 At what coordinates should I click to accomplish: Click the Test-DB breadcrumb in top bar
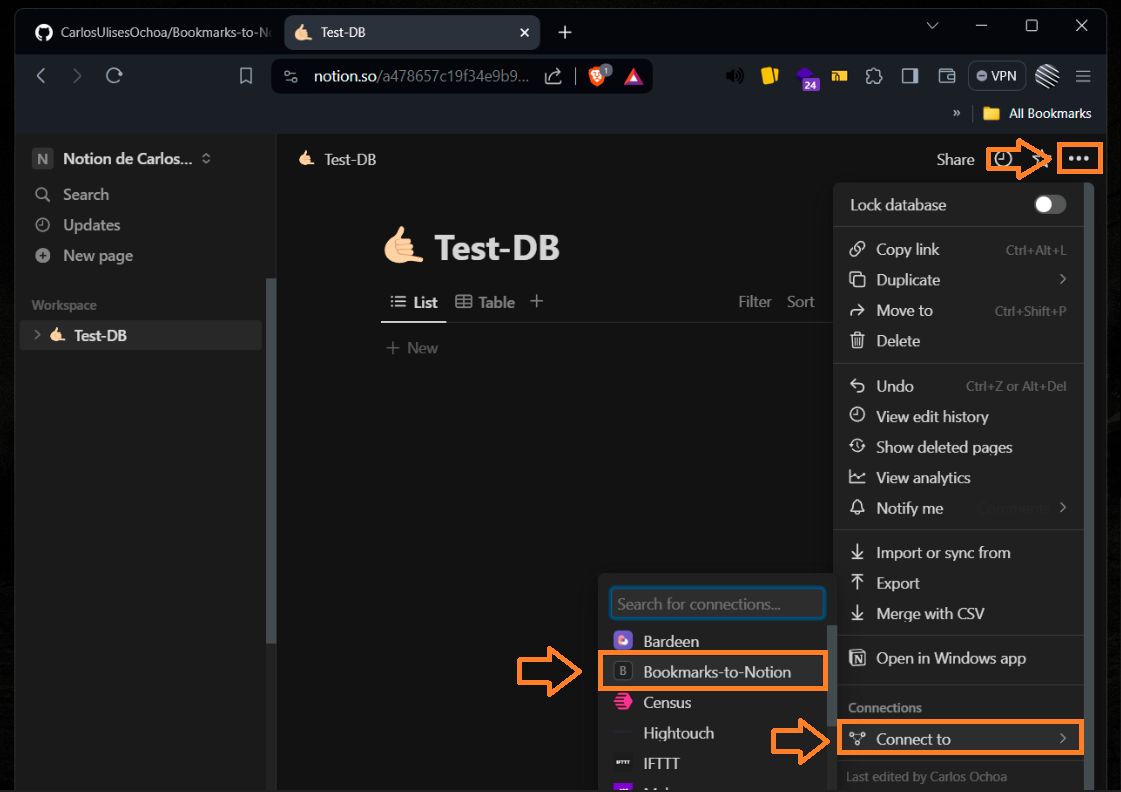[x=338, y=159]
